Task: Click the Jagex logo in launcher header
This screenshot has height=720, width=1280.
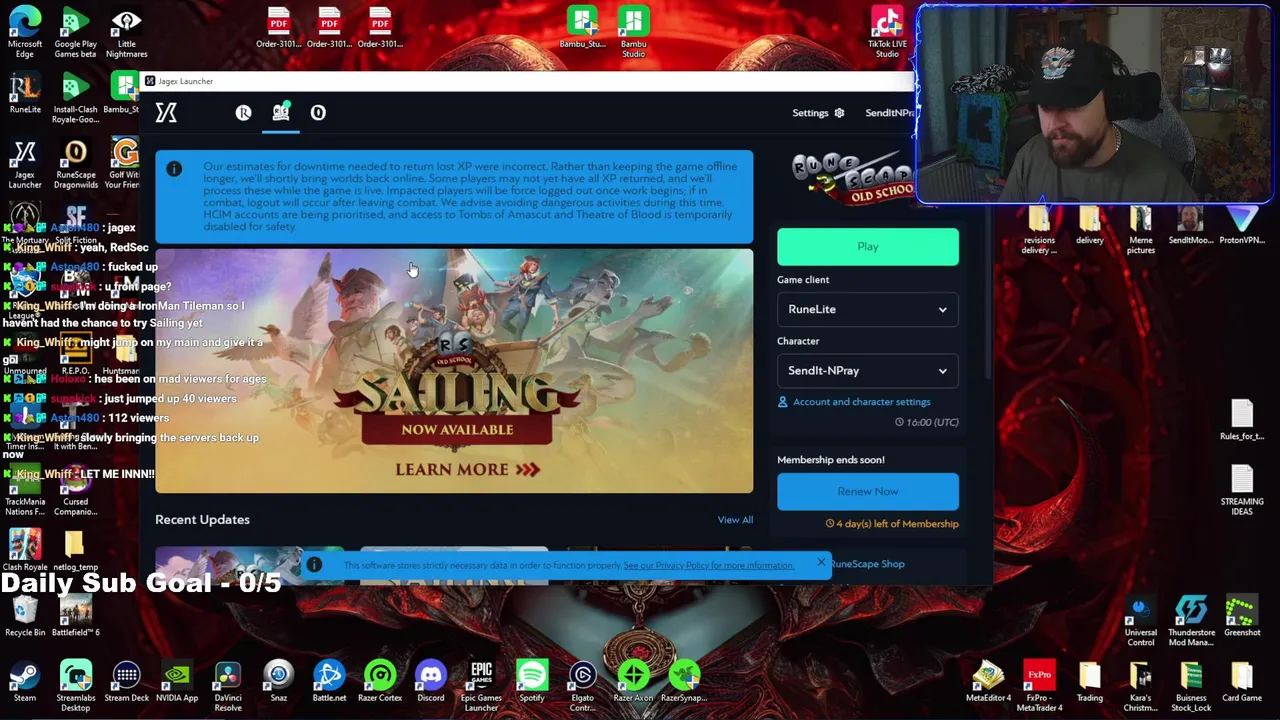Action: (166, 113)
